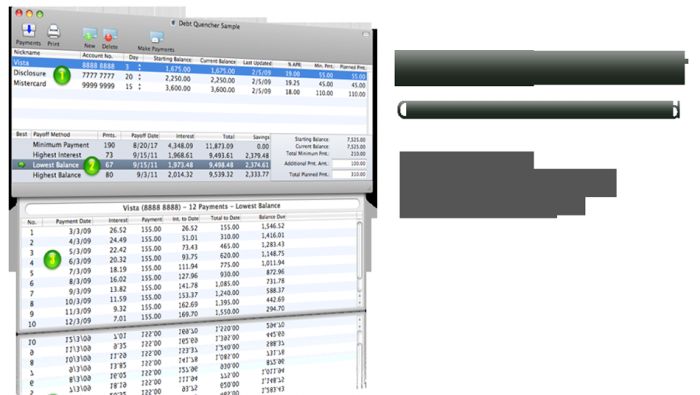Sort by Last Updated column header
This screenshot has width=700, height=395.
pyautogui.click(x=257, y=63)
